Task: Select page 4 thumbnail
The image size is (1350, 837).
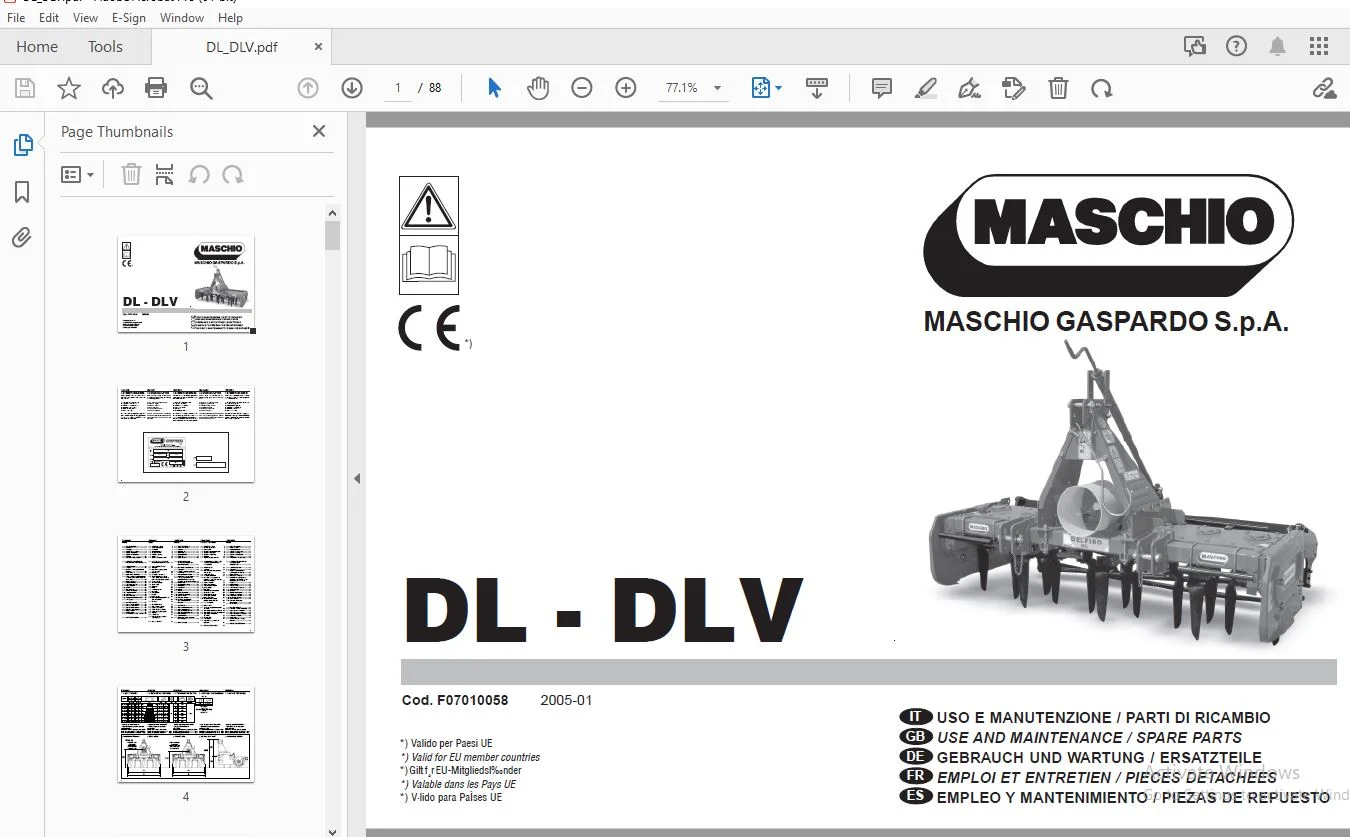Action: pos(186,735)
